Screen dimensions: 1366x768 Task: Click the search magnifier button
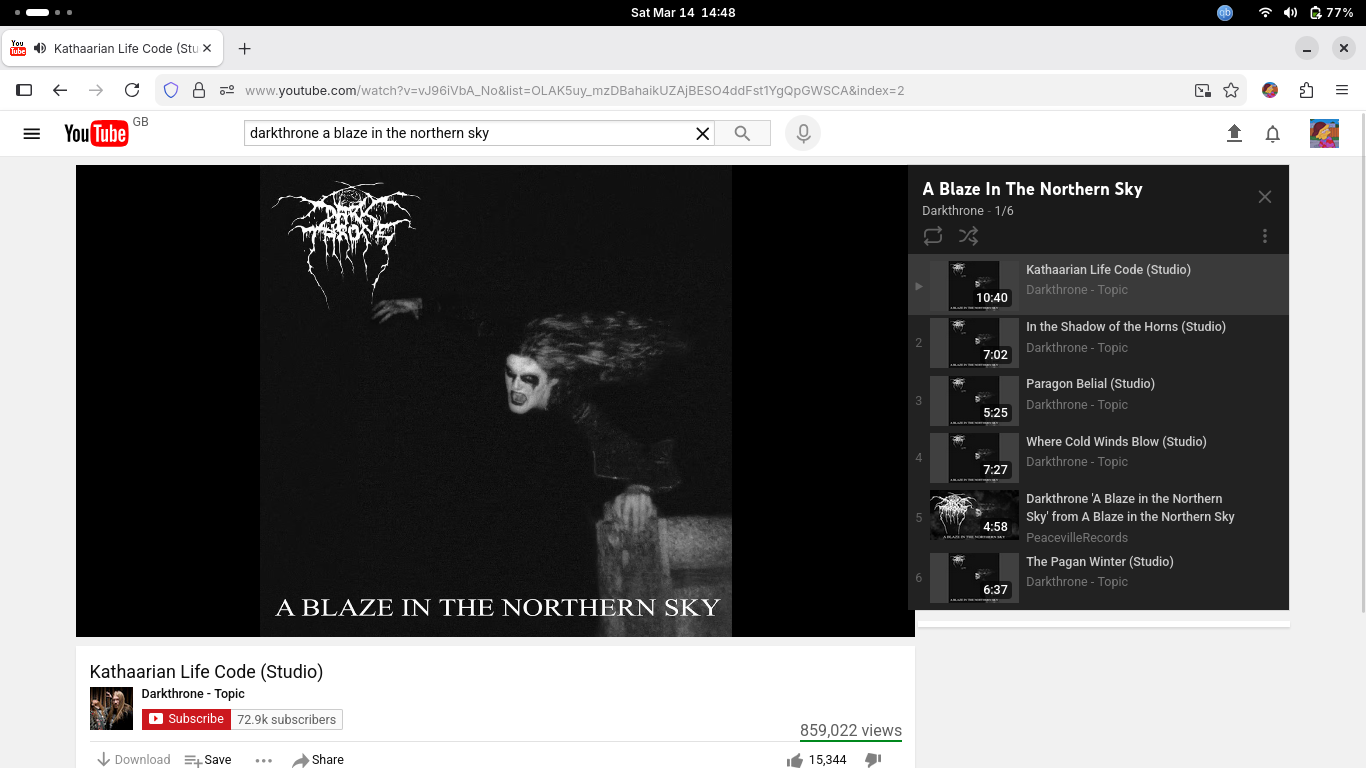(x=742, y=133)
